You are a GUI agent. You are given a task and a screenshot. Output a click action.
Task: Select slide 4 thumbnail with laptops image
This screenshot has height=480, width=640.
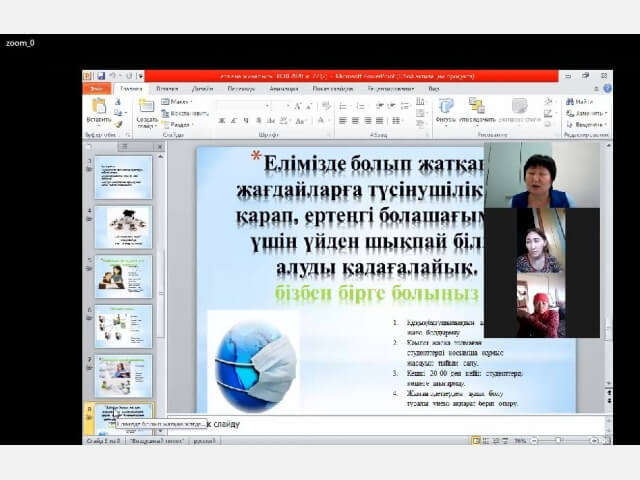tap(123, 227)
